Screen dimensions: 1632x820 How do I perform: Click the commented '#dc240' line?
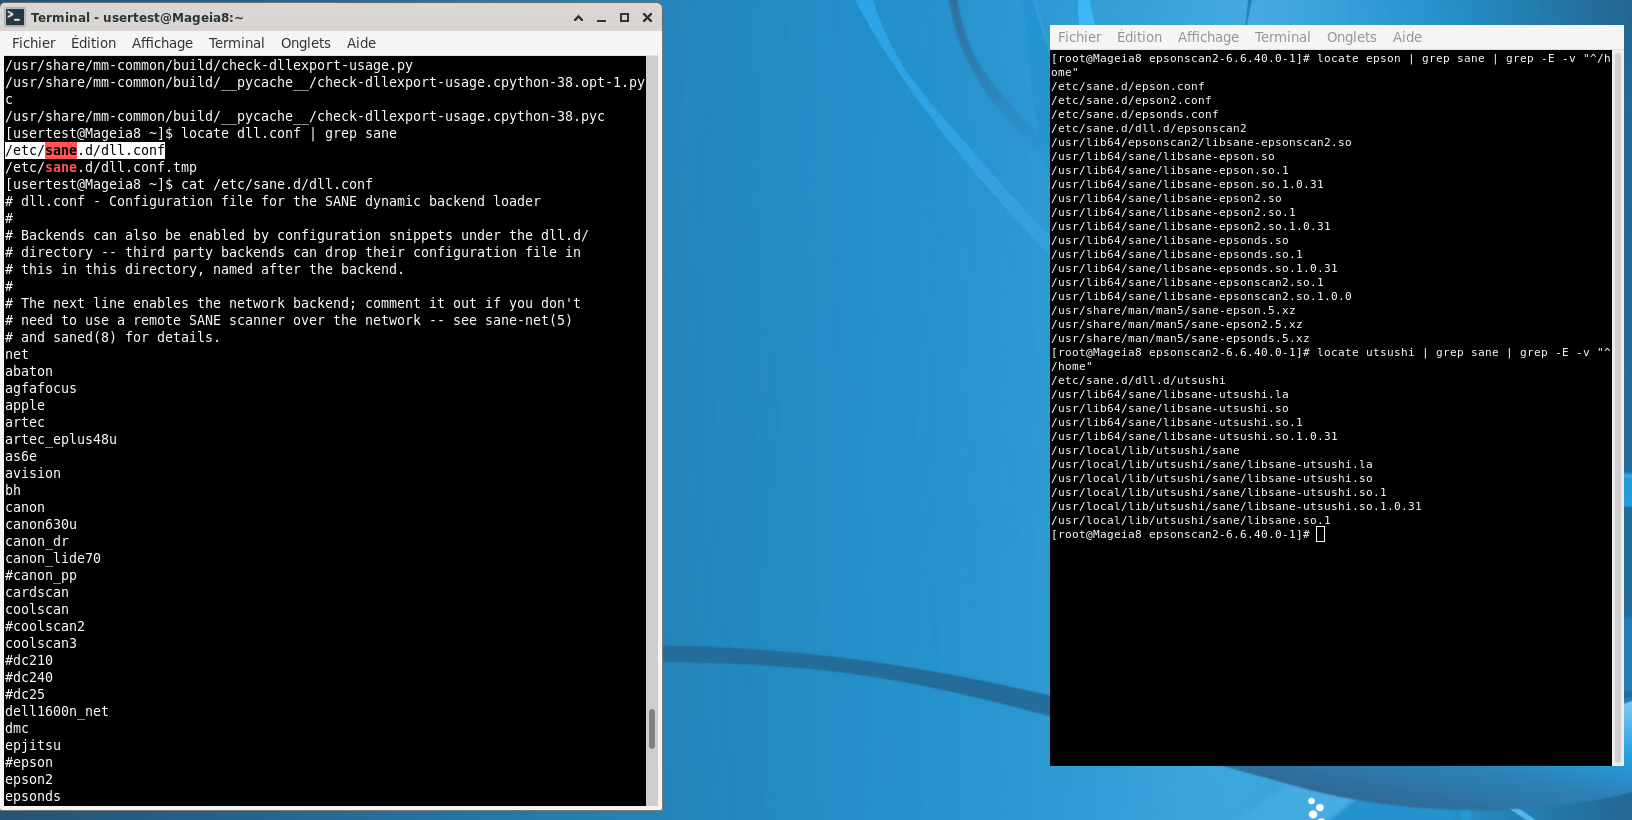[29, 677]
